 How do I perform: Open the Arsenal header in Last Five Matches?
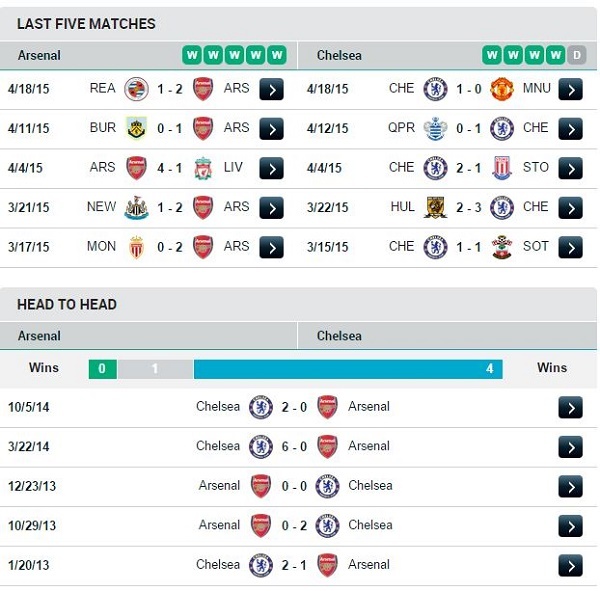point(39,55)
